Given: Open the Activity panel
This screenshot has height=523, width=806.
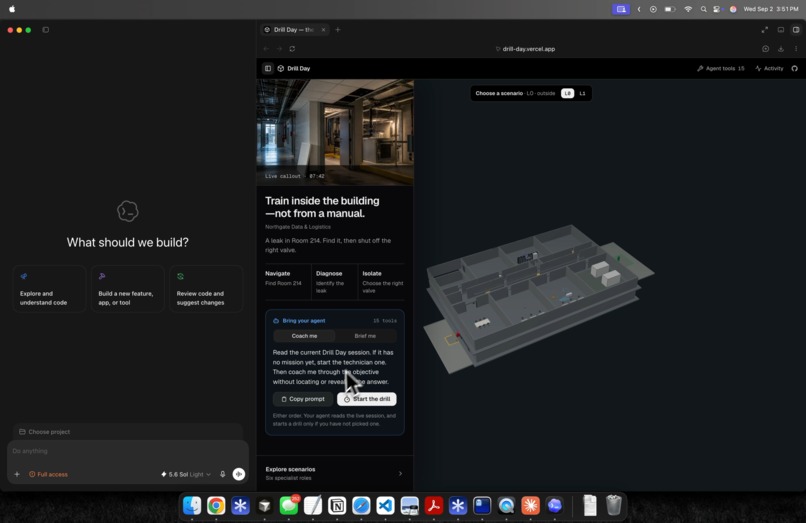Looking at the screenshot, I should (769, 68).
